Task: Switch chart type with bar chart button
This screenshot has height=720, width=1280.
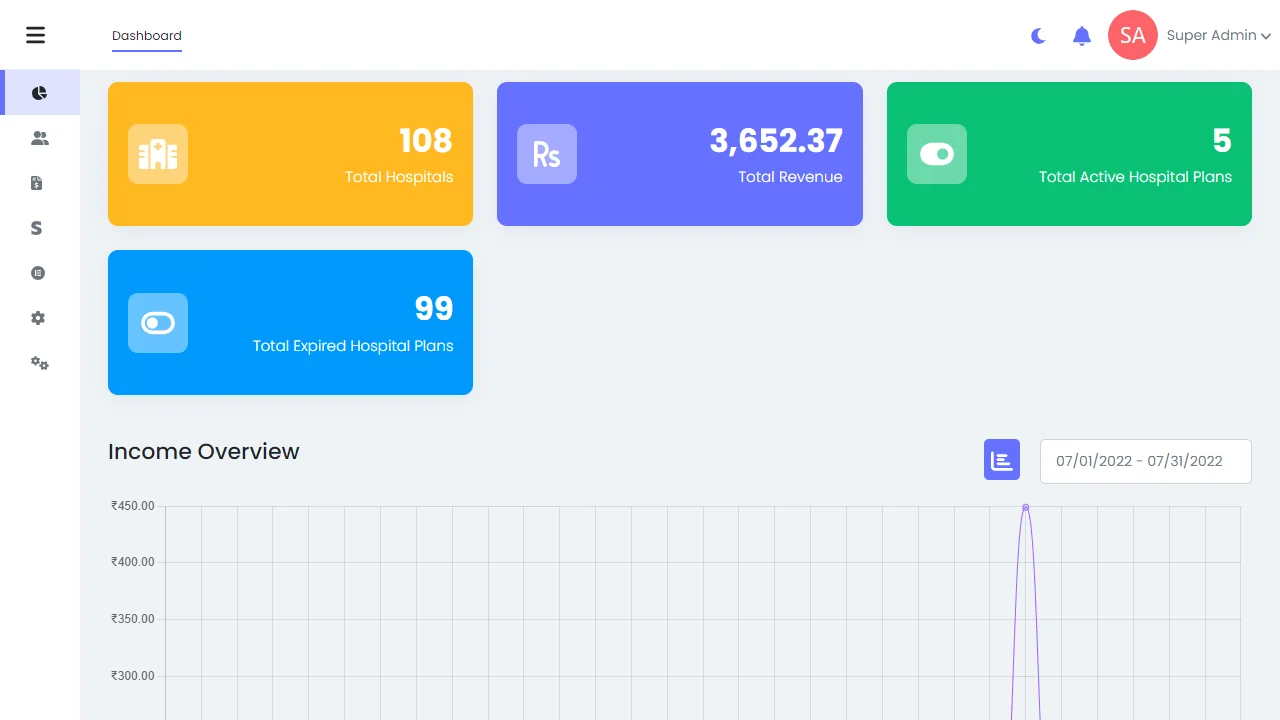Action: tap(1002, 460)
